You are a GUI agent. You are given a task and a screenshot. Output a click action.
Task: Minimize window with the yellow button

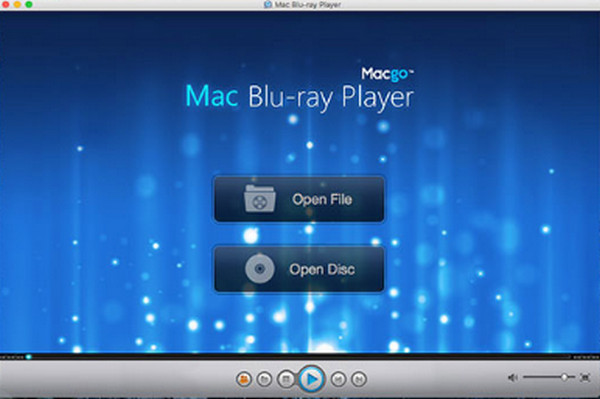pos(17,5)
